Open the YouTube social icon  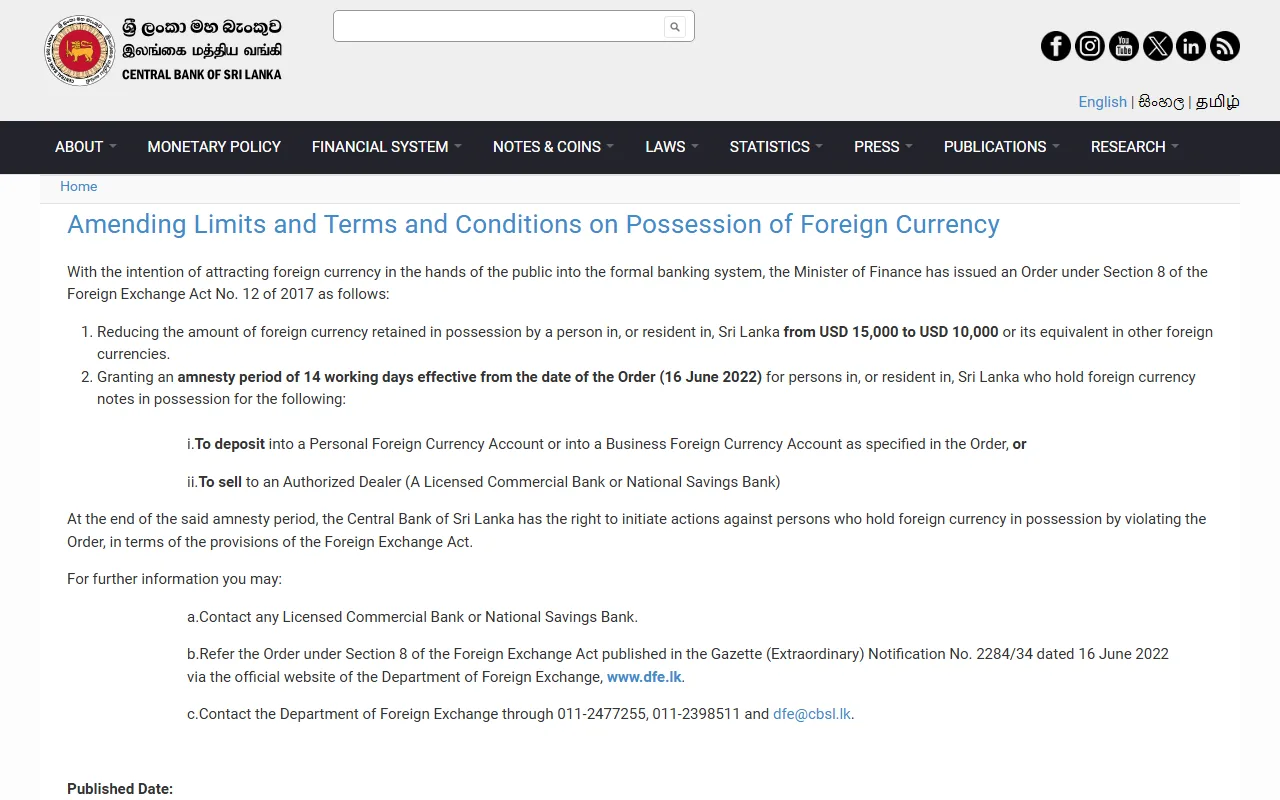(x=1124, y=46)
